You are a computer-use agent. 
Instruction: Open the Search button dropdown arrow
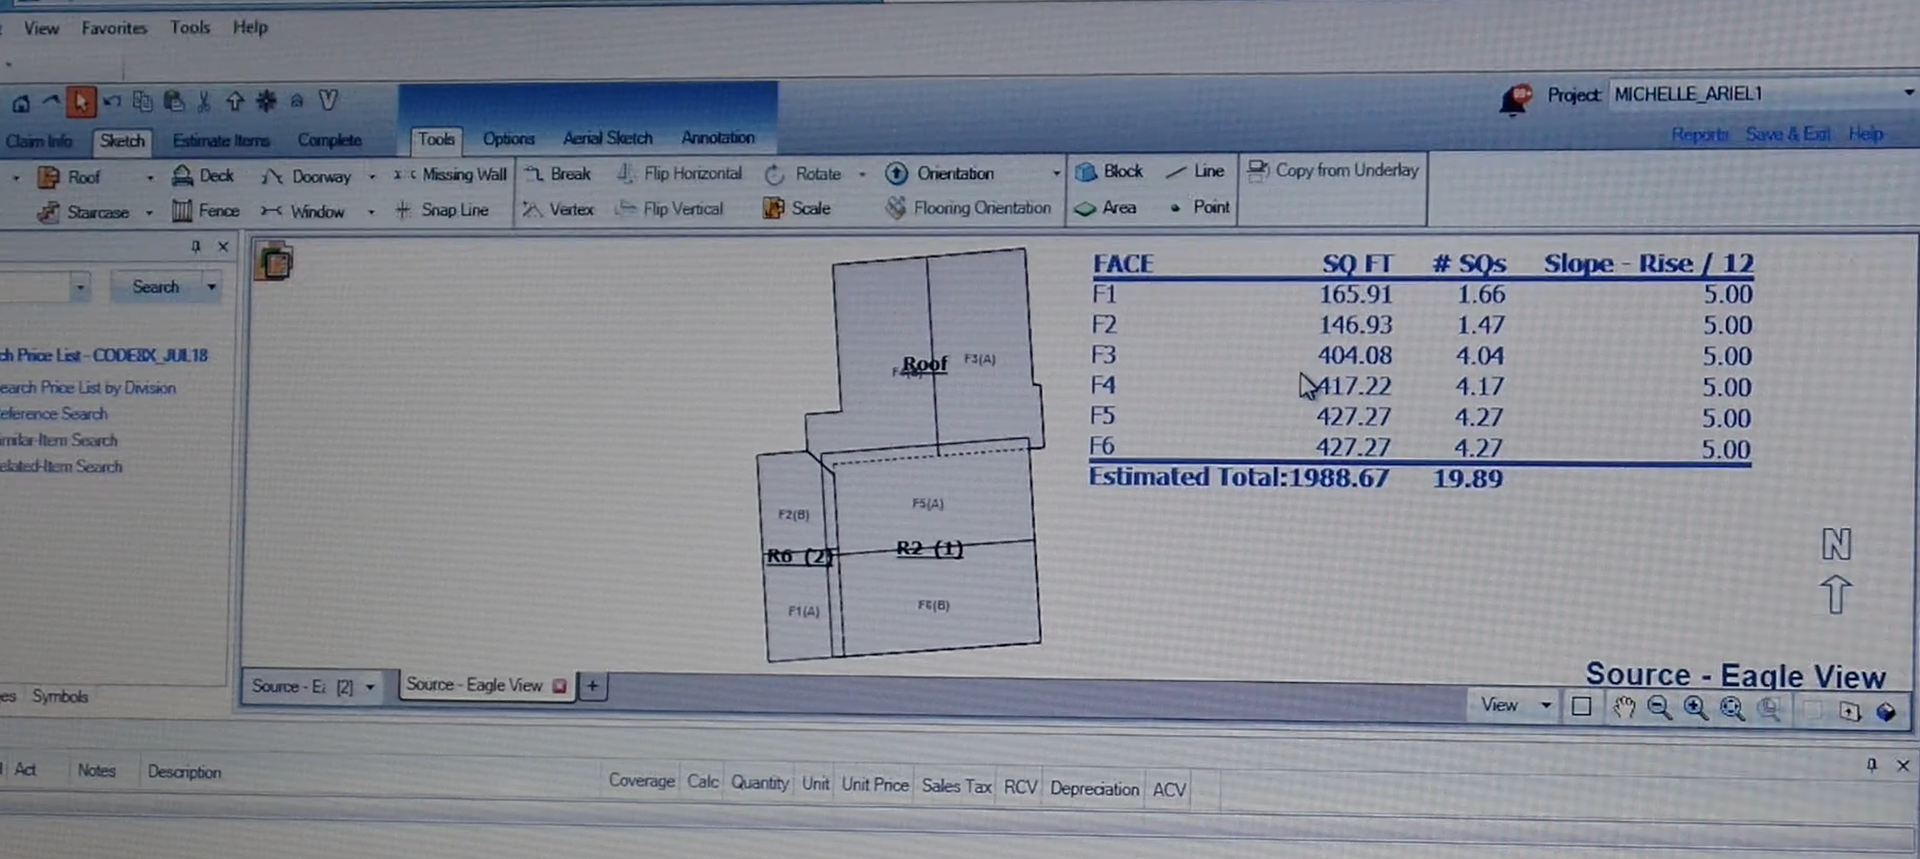click(x=212, y=287)
